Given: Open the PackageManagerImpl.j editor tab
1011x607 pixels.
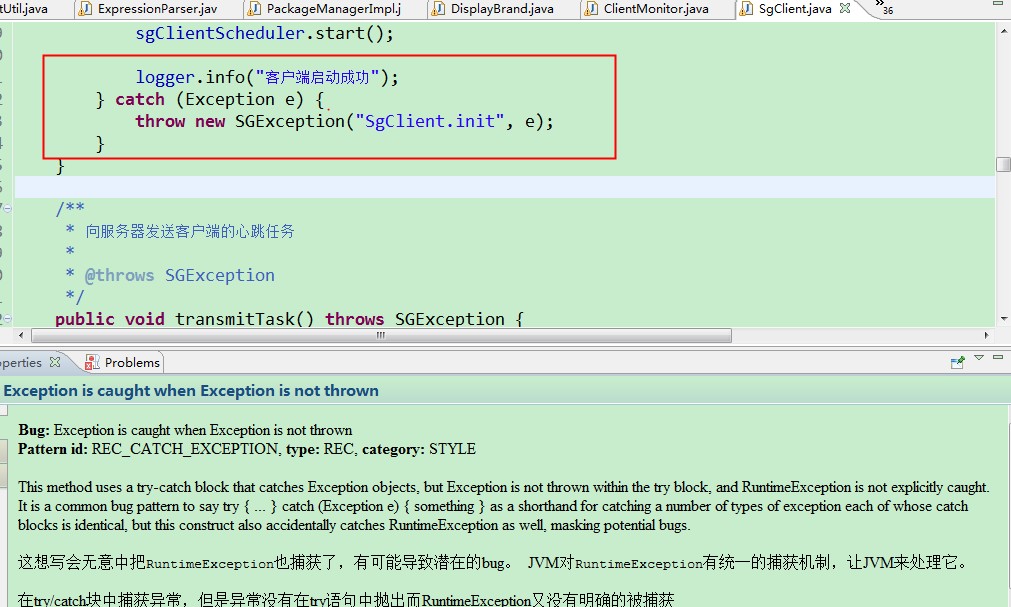Looking at the screenshot, I should pos(333,9).
